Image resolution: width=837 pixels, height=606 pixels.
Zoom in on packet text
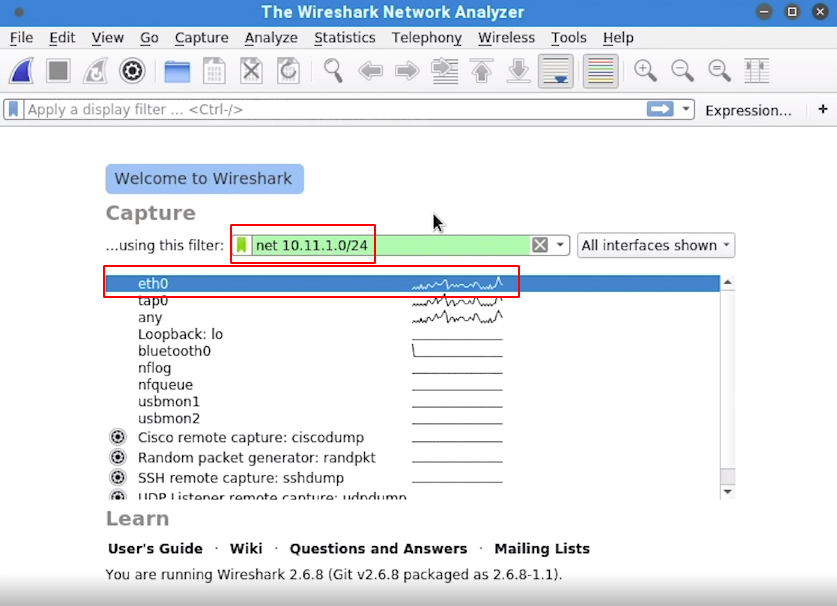[646, 72]
